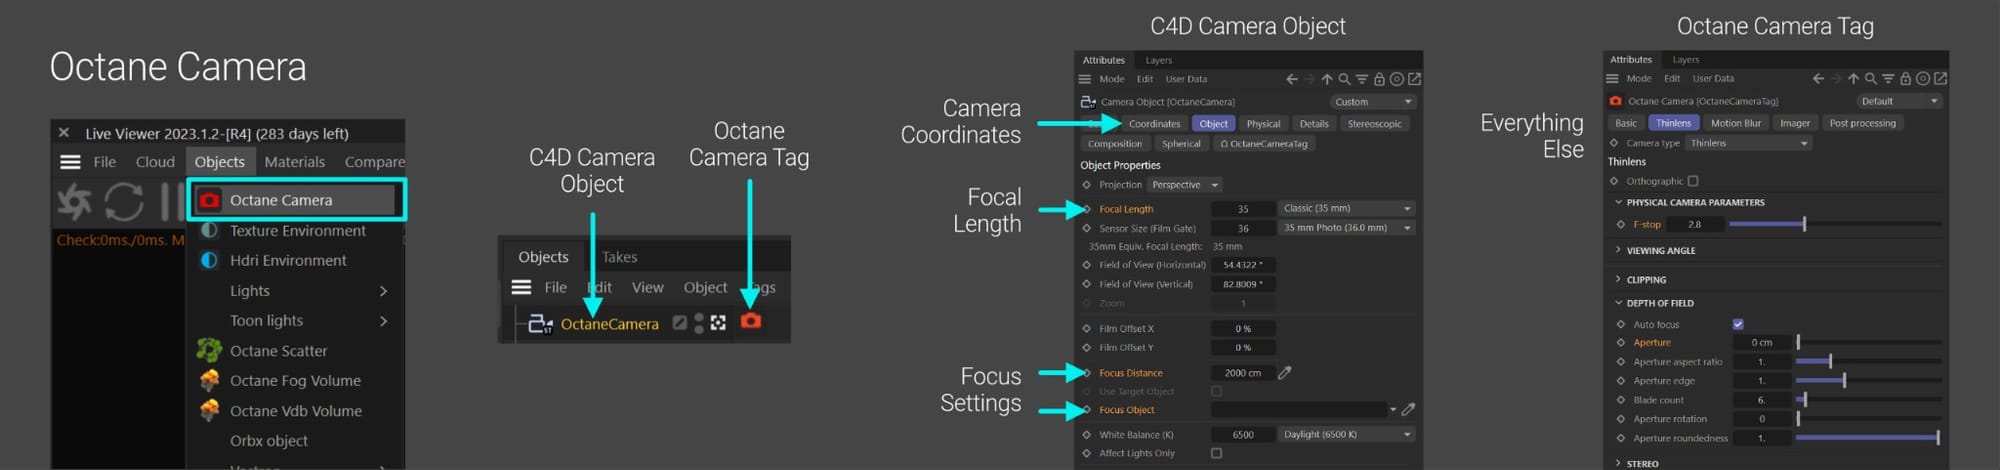This screenshot has width=2000, height=470.
Task: Toggle the Affect Lights Only checkbox
Action: pos(1216,453)
